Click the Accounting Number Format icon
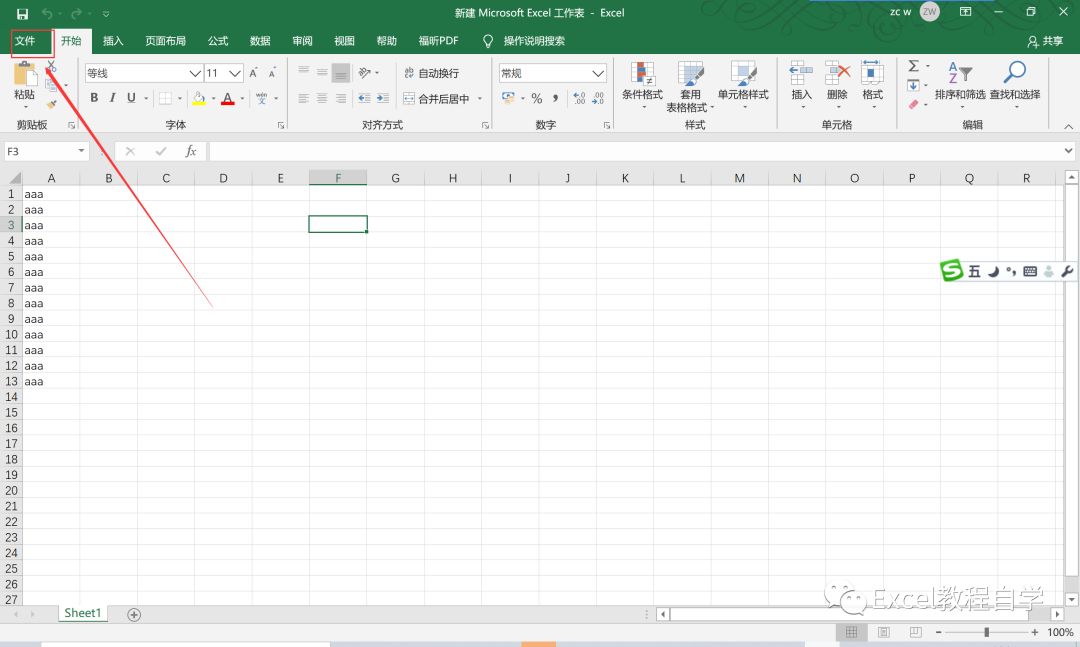Viewport: 1080px width, 647px height. pyautogui.click(x=508, y=99)
